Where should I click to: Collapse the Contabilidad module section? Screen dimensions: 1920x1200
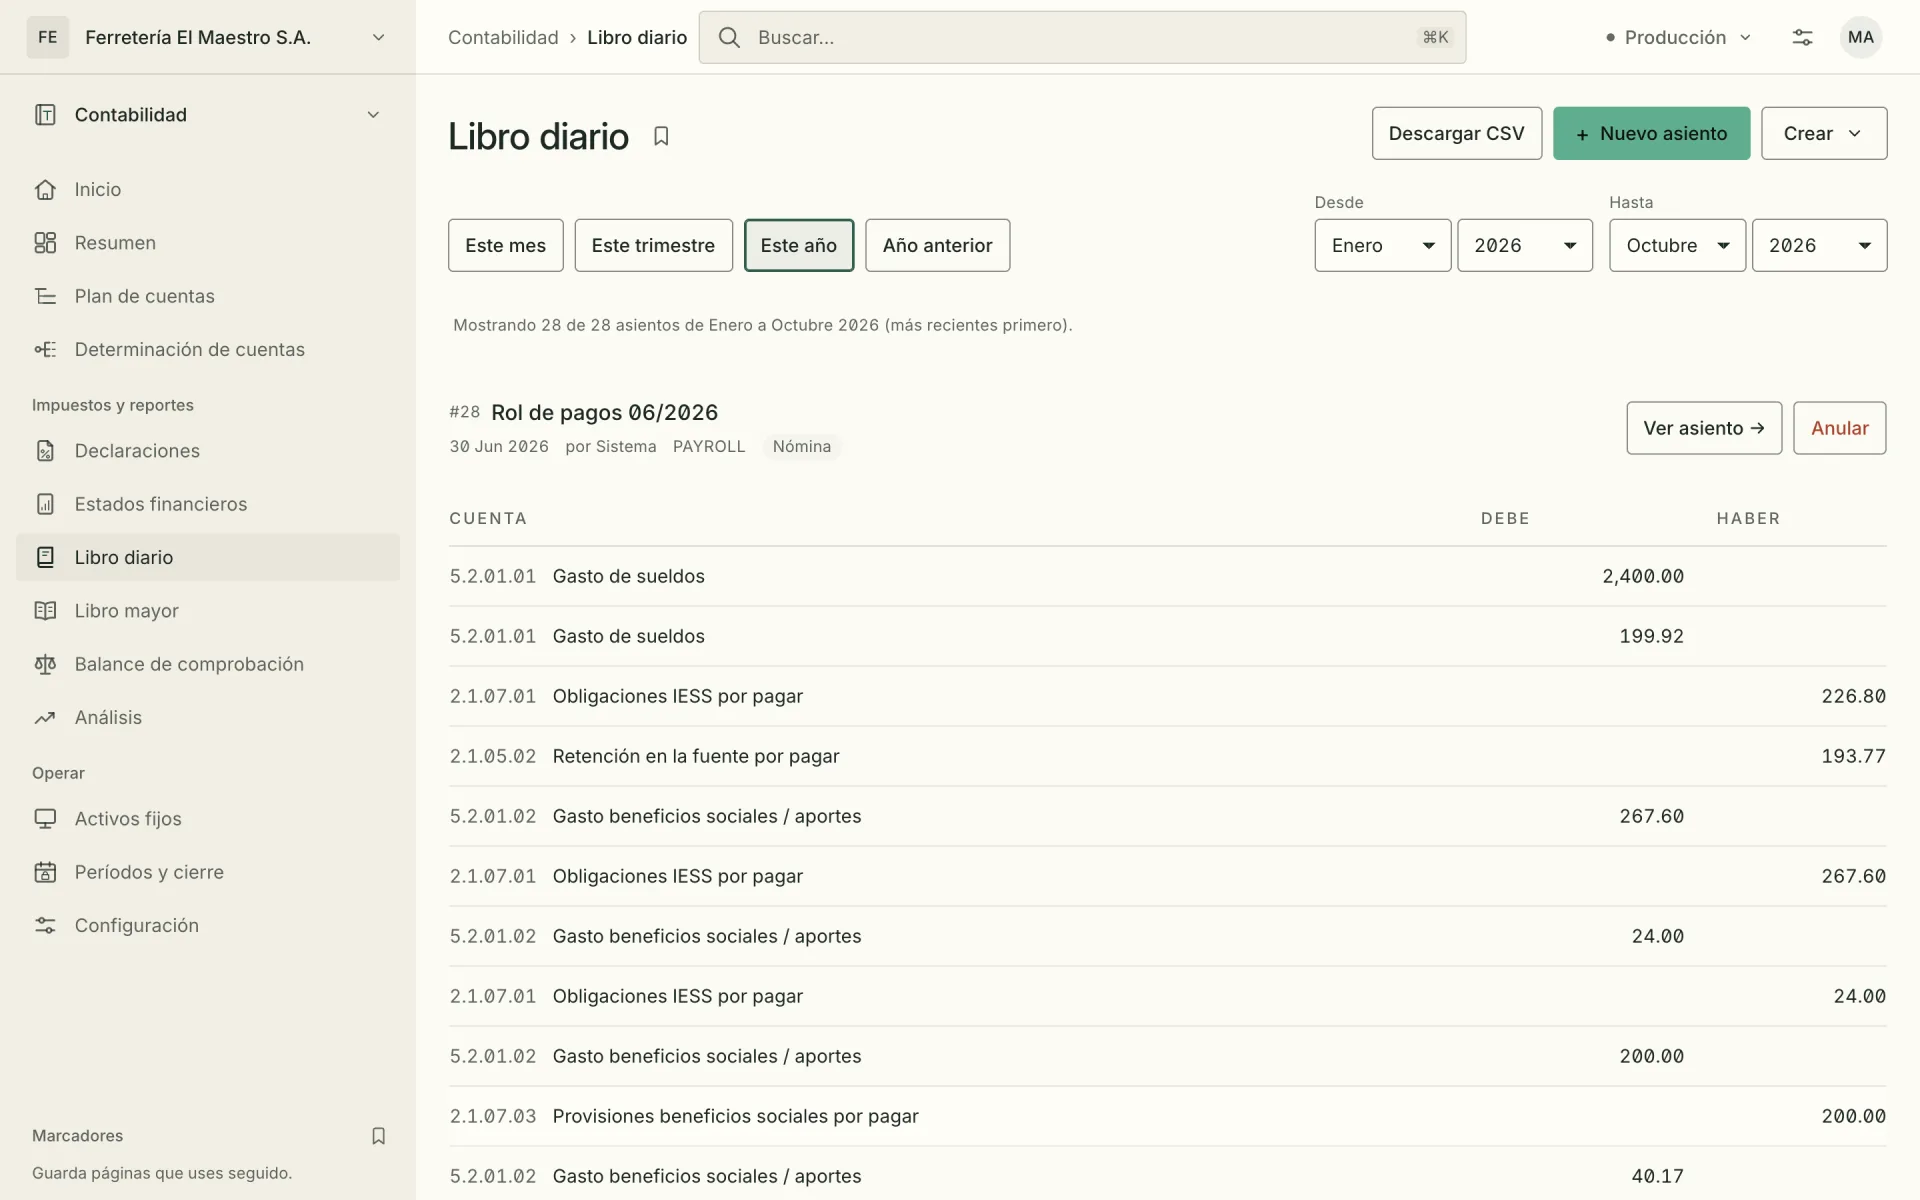[x=207, y=115]
